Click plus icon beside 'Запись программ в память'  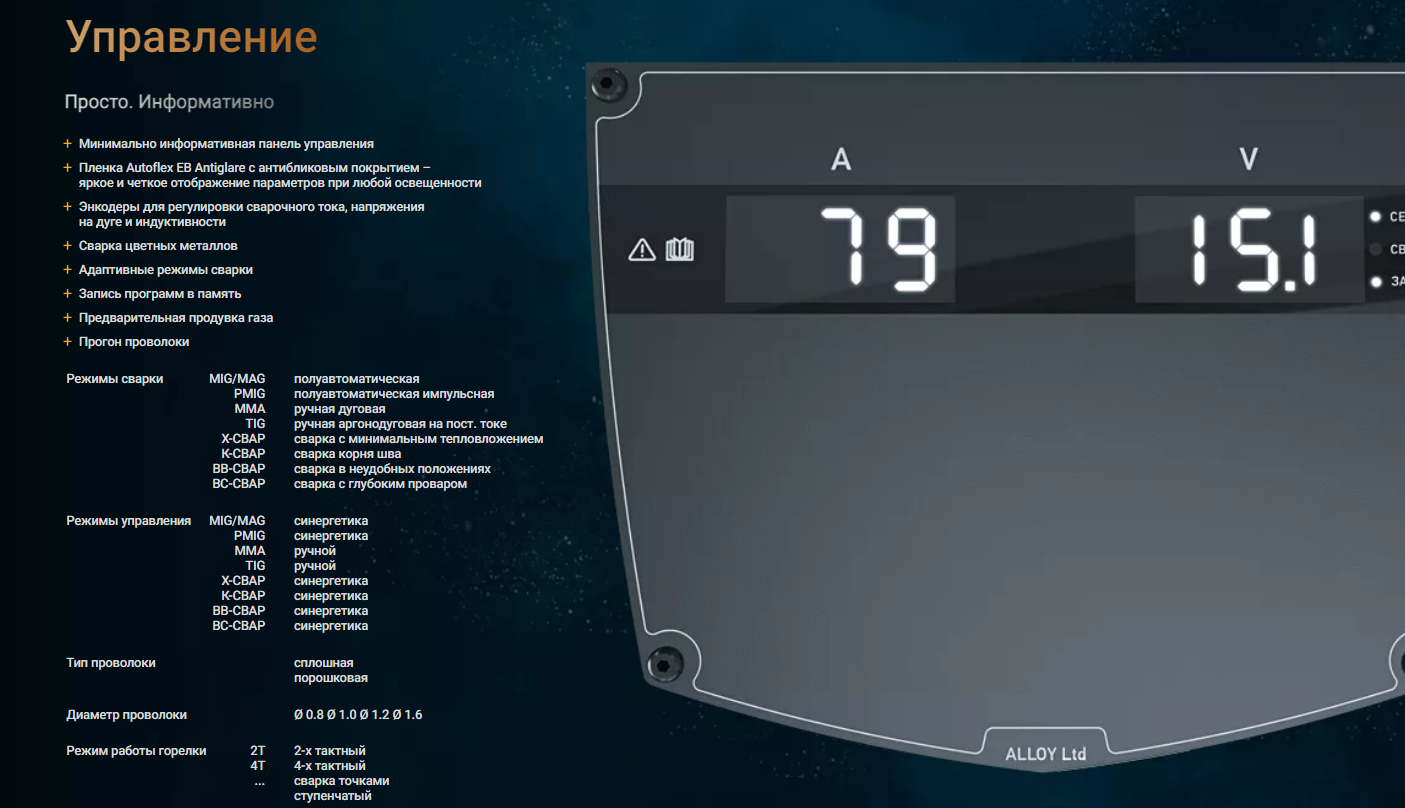(68, 294)
